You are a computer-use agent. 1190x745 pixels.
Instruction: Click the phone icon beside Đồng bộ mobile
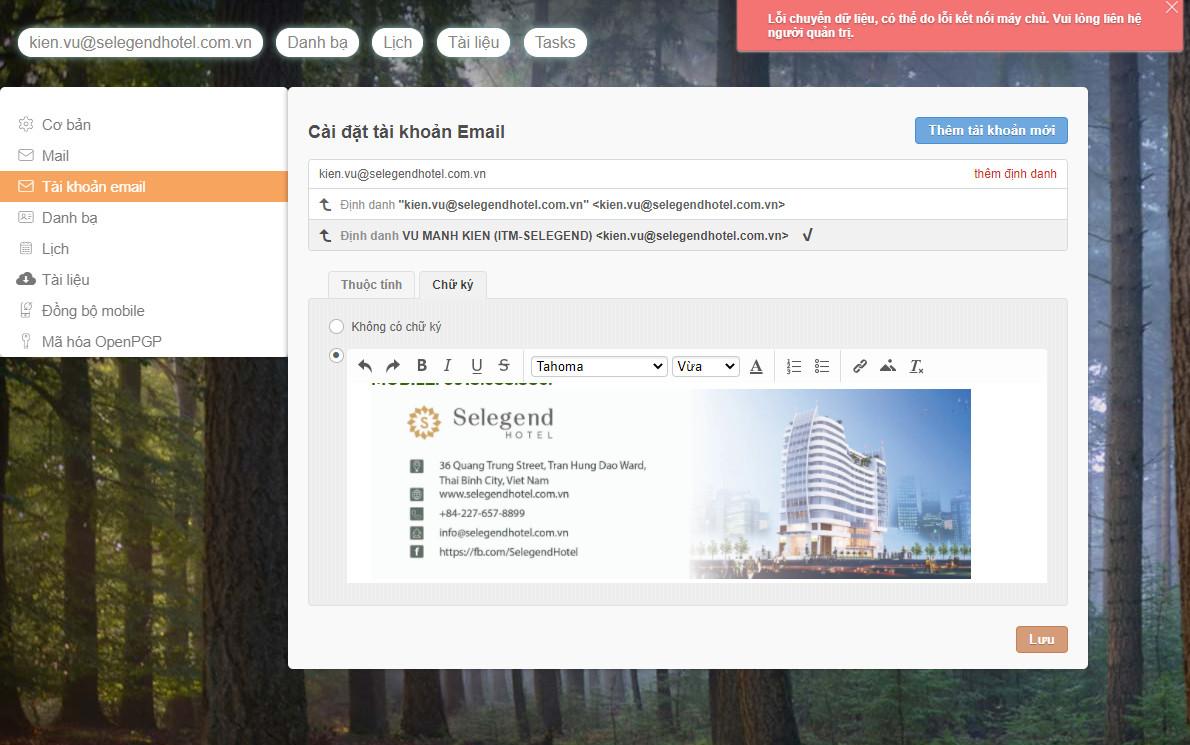[x=26, y=310]
